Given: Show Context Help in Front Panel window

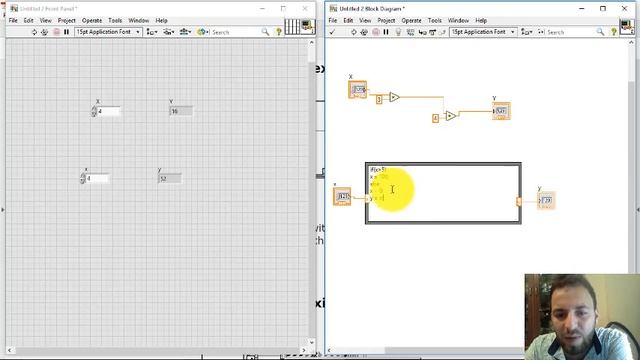Looking at the screenshot, I should point(279,32).
